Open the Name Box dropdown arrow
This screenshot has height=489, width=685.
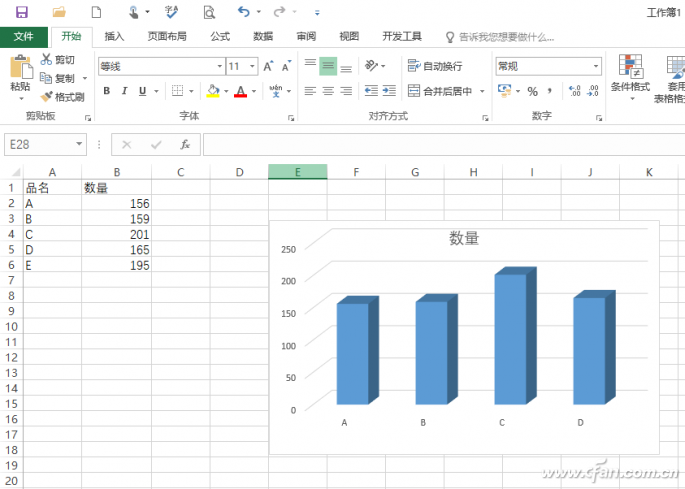(x=79, y=144)
